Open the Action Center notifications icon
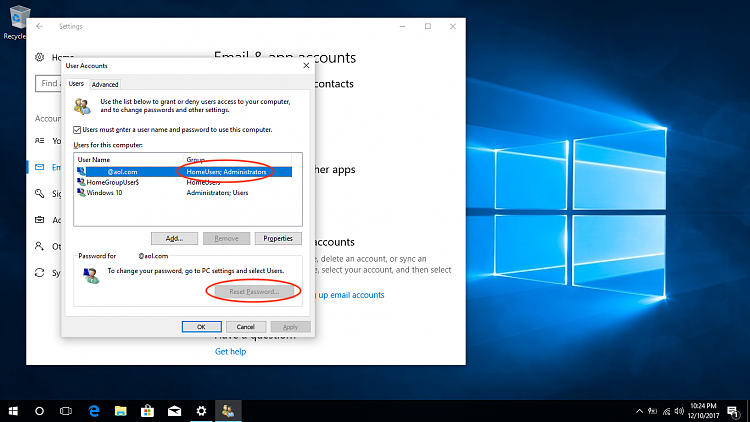This screenshot has width=750, height=422. [733, 411]
